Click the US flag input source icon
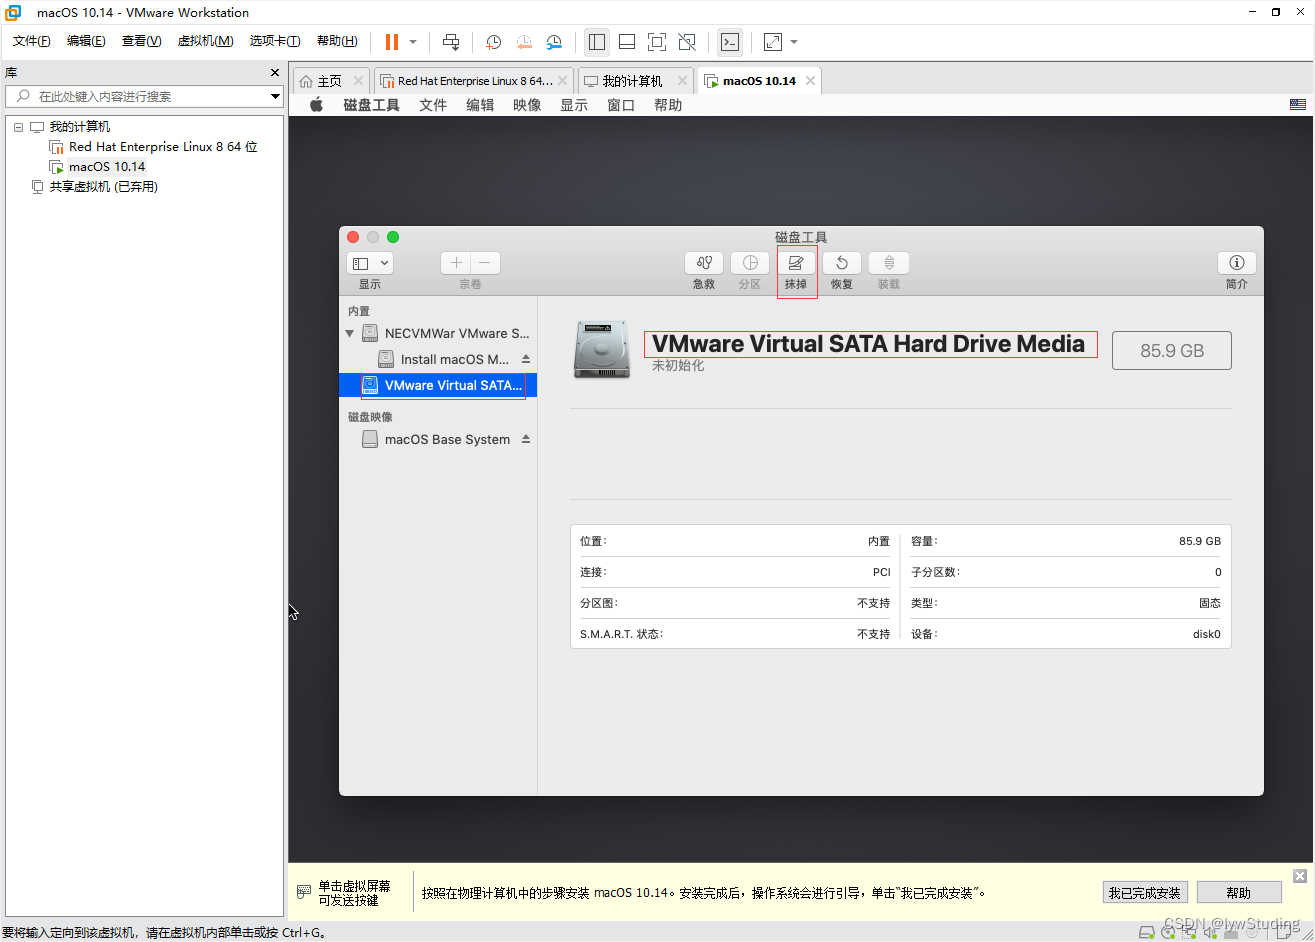This screenshot has width=1315, height=942. tap(1298, 105)
